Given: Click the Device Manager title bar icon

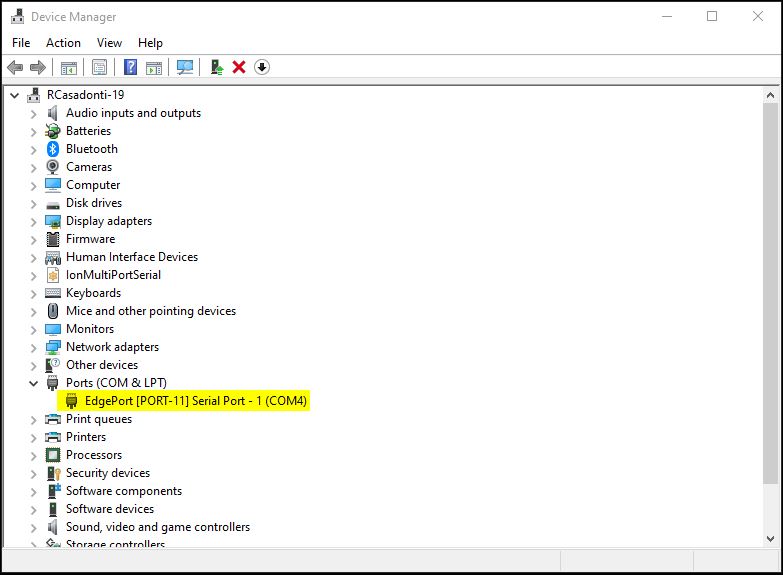Looking at the screenshot, I should (x=17, y=16).
